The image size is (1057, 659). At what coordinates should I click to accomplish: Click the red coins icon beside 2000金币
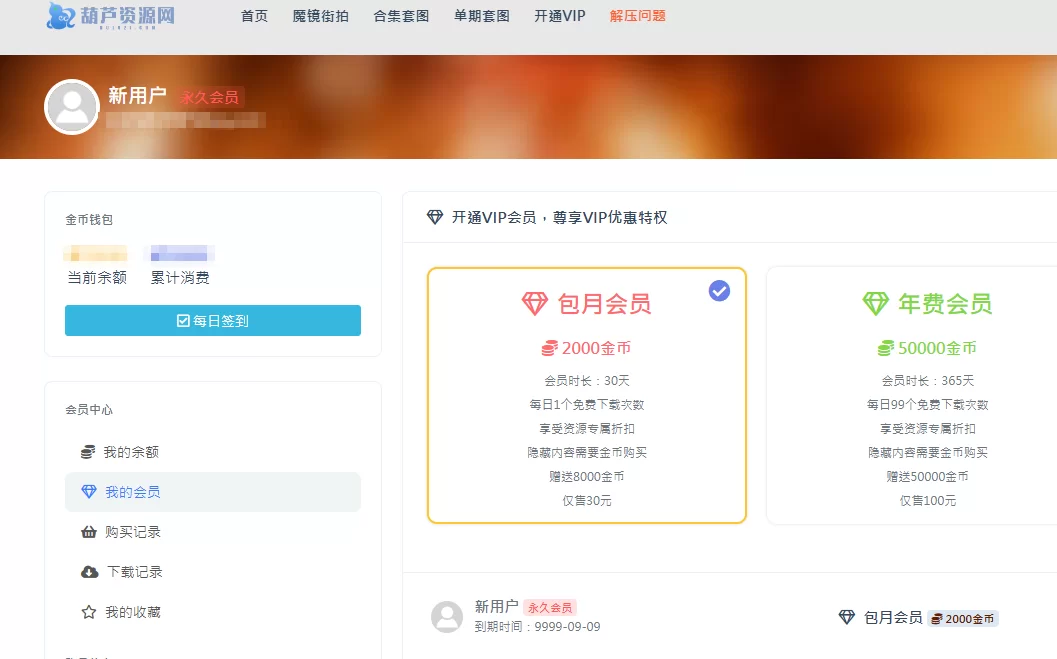[x=549, y=348]
